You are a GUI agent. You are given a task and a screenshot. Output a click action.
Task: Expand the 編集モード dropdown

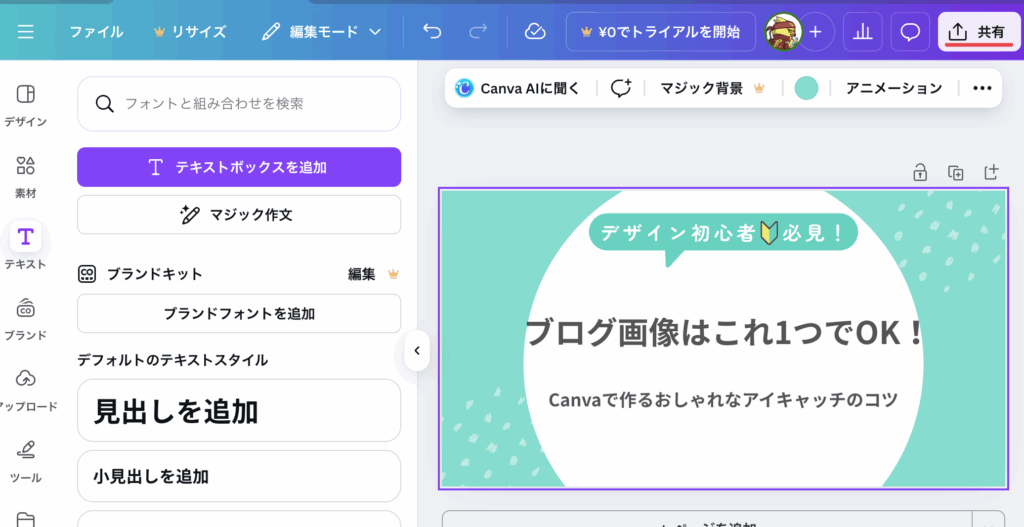322,32
